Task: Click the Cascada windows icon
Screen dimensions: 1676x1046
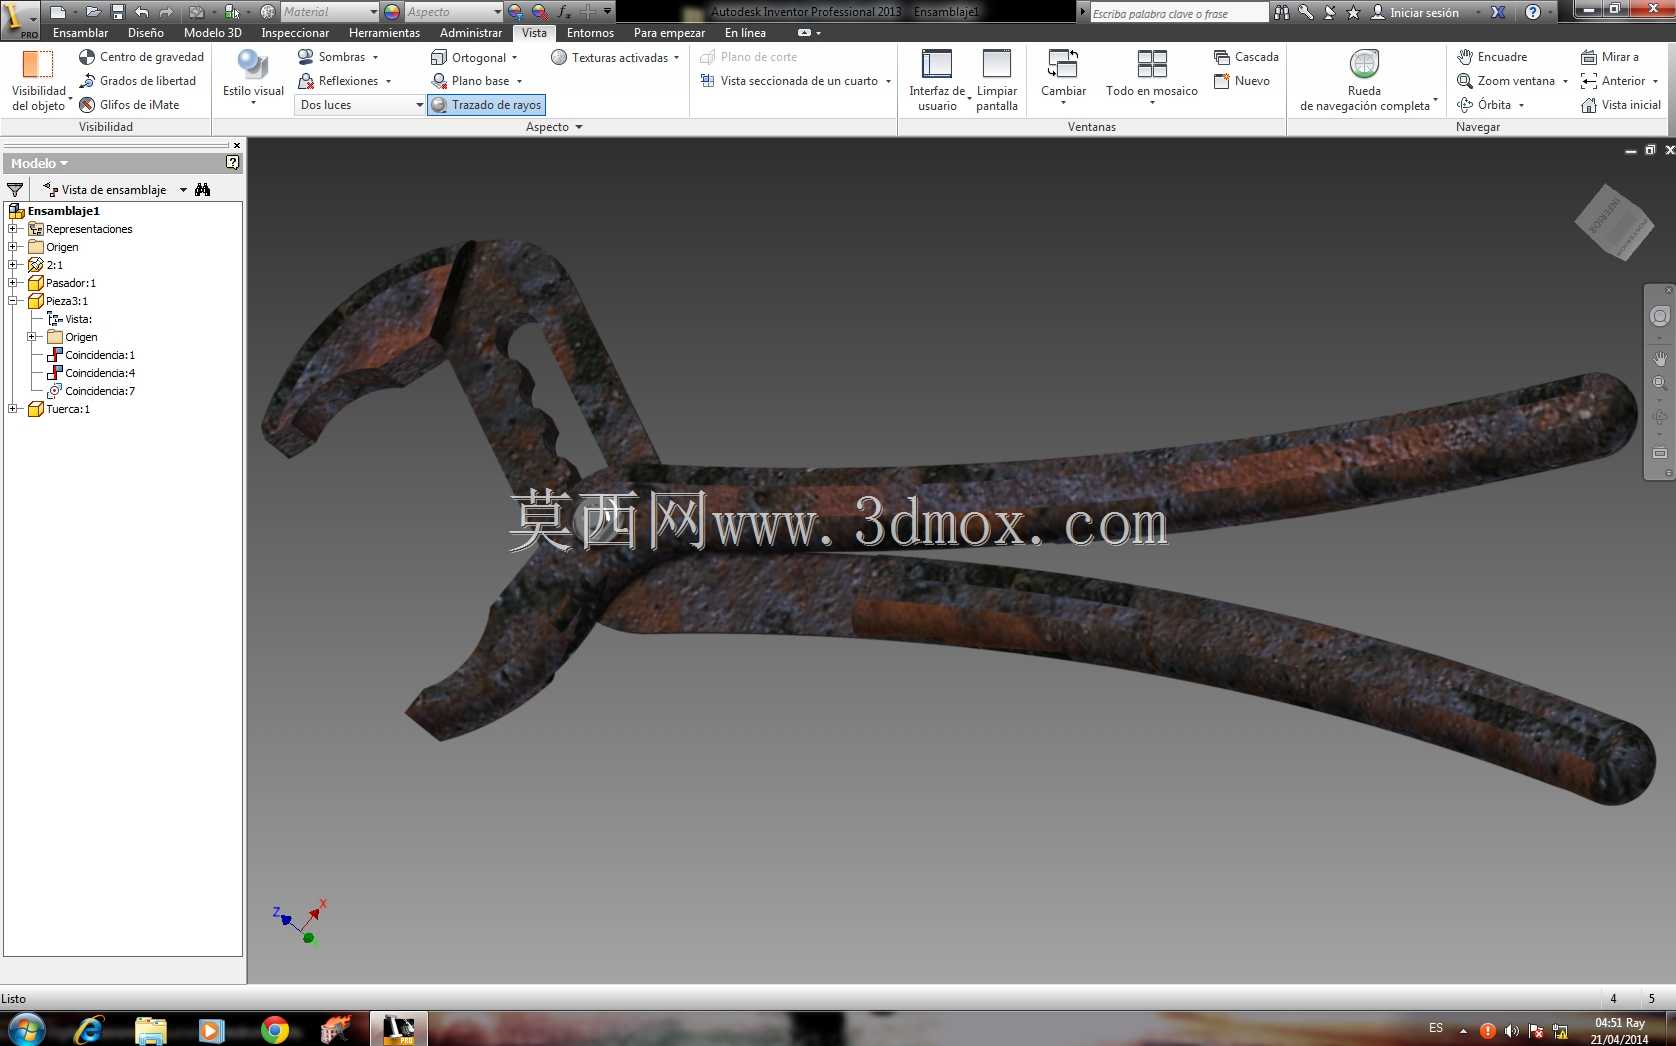Action: pyautogui.click(x=1221, y=57)
